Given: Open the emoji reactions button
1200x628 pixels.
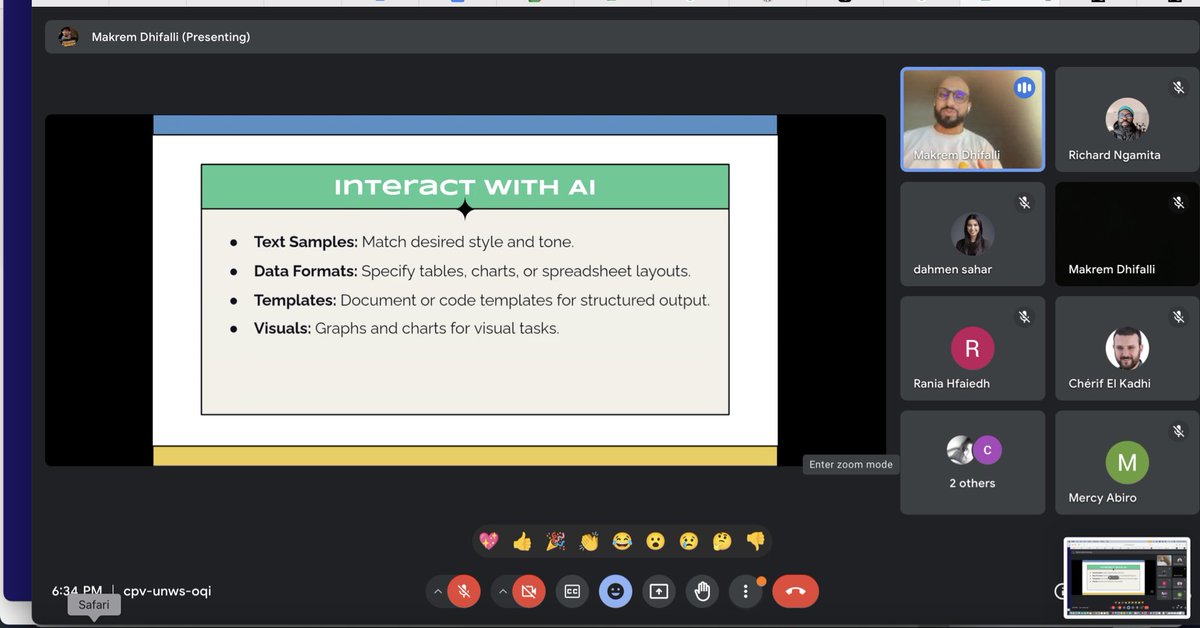Looking at the screenshot, I should click(615, 591).
